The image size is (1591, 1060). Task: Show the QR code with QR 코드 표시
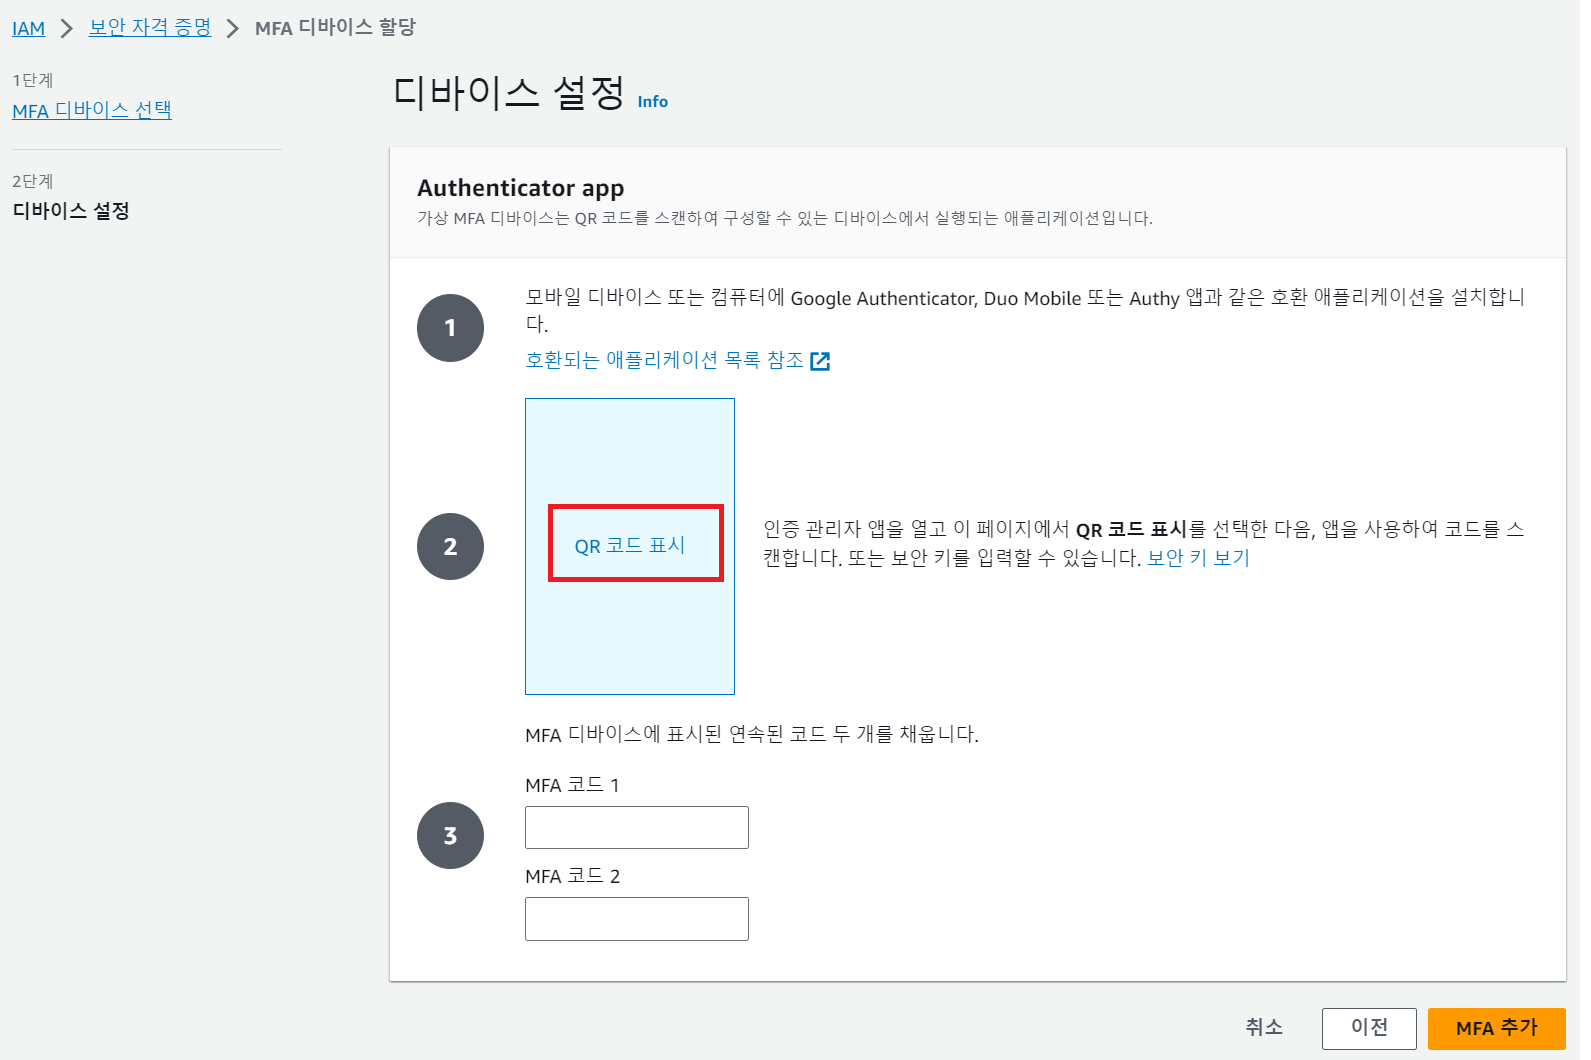(x=630, y=546)
